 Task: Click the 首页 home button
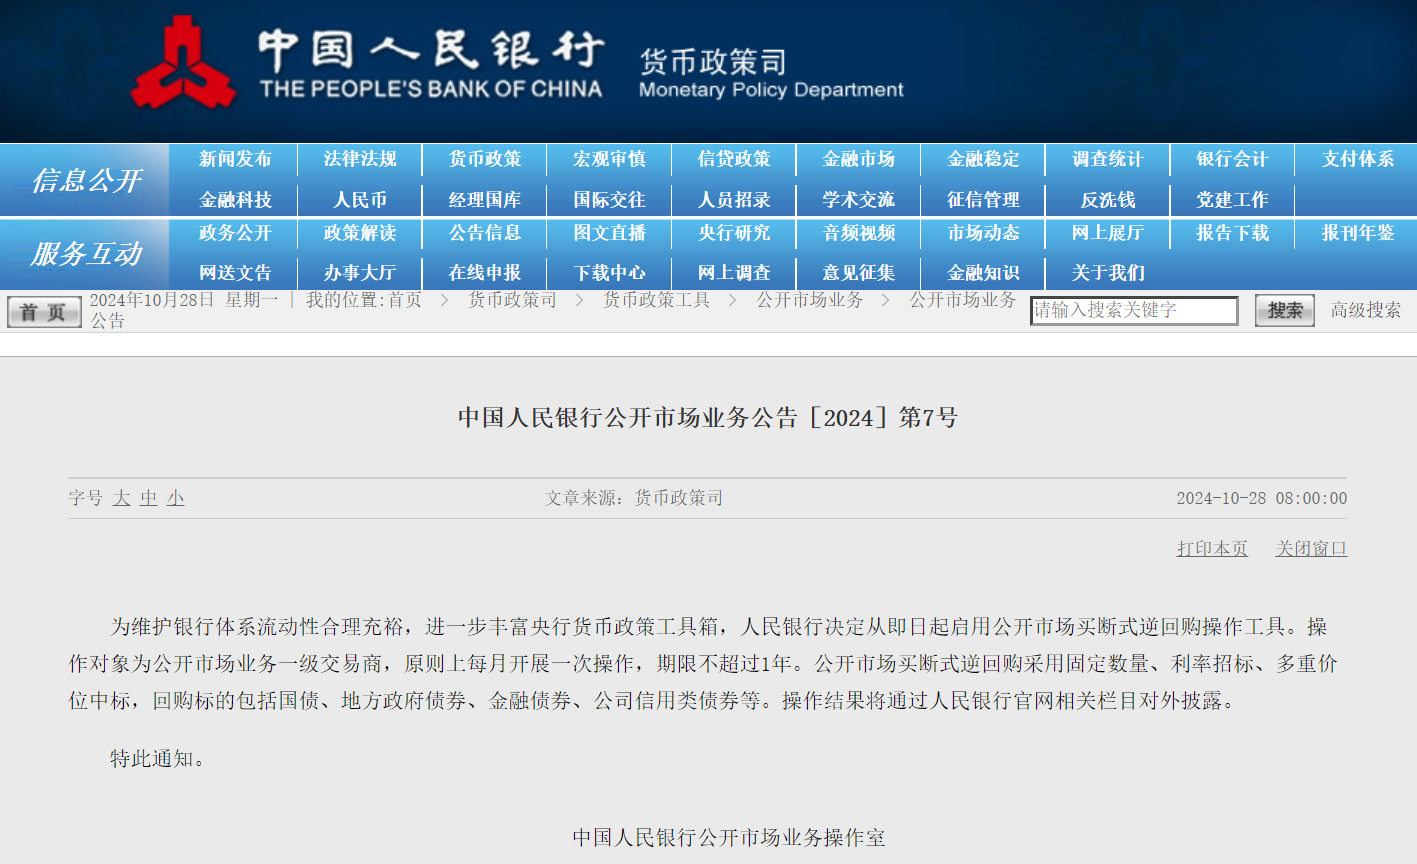(x=44, y=312)
